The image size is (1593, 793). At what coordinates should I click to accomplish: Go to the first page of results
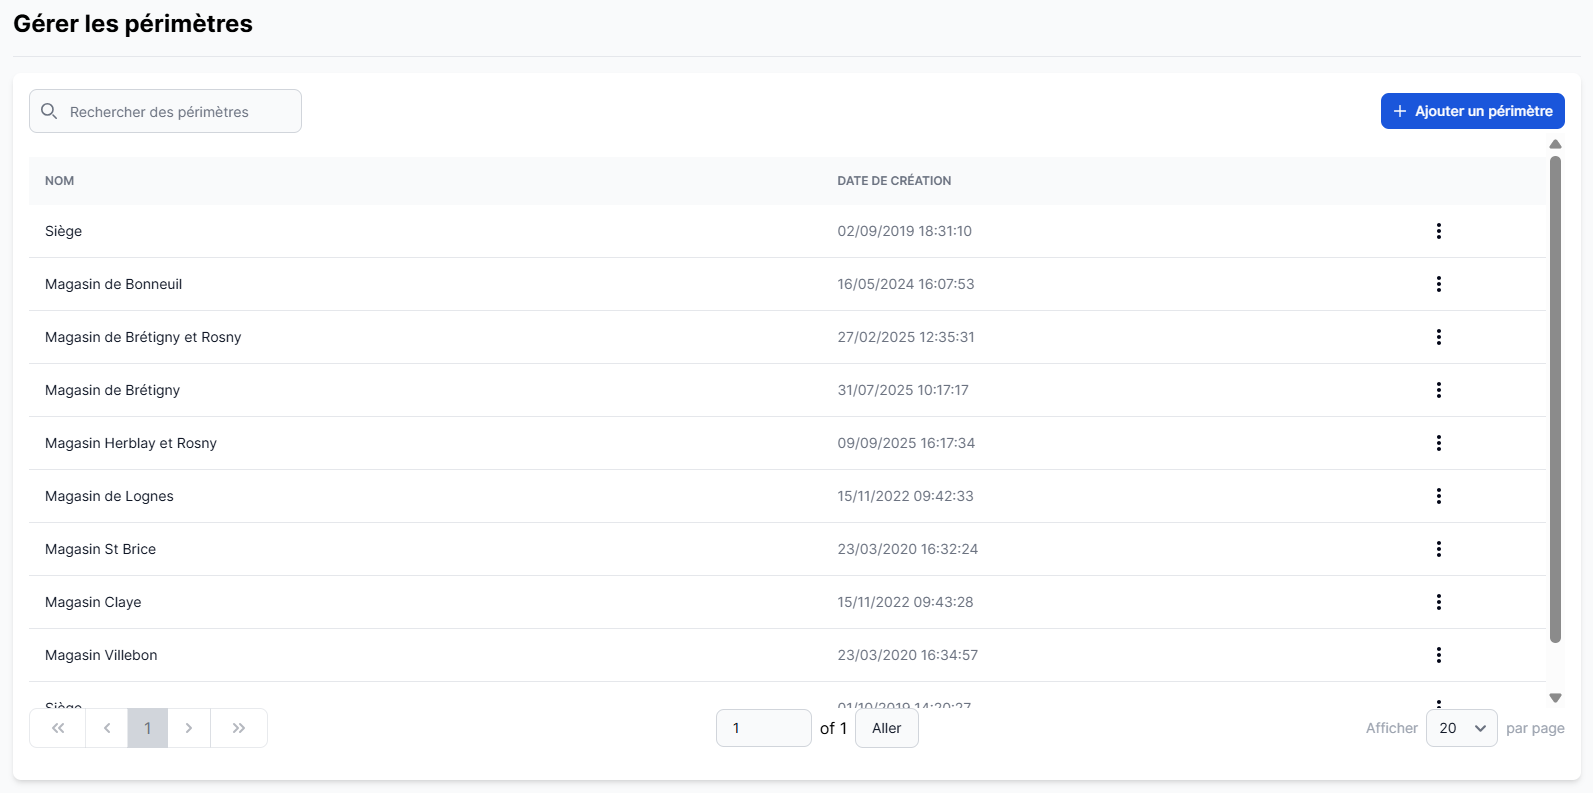pyautogui.click(x=58, y=728)
